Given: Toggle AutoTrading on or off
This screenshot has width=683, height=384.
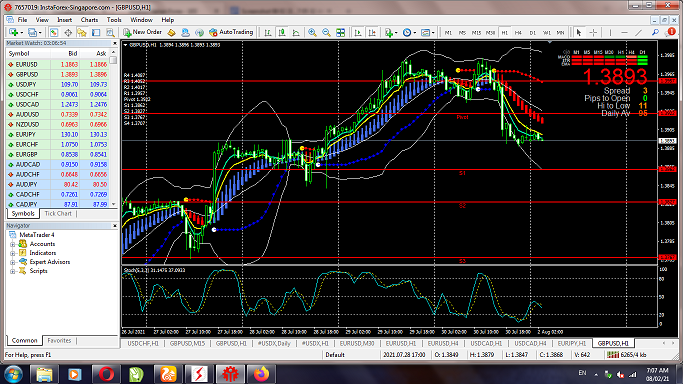Looking at the screenshot, I should click(231, 32).
